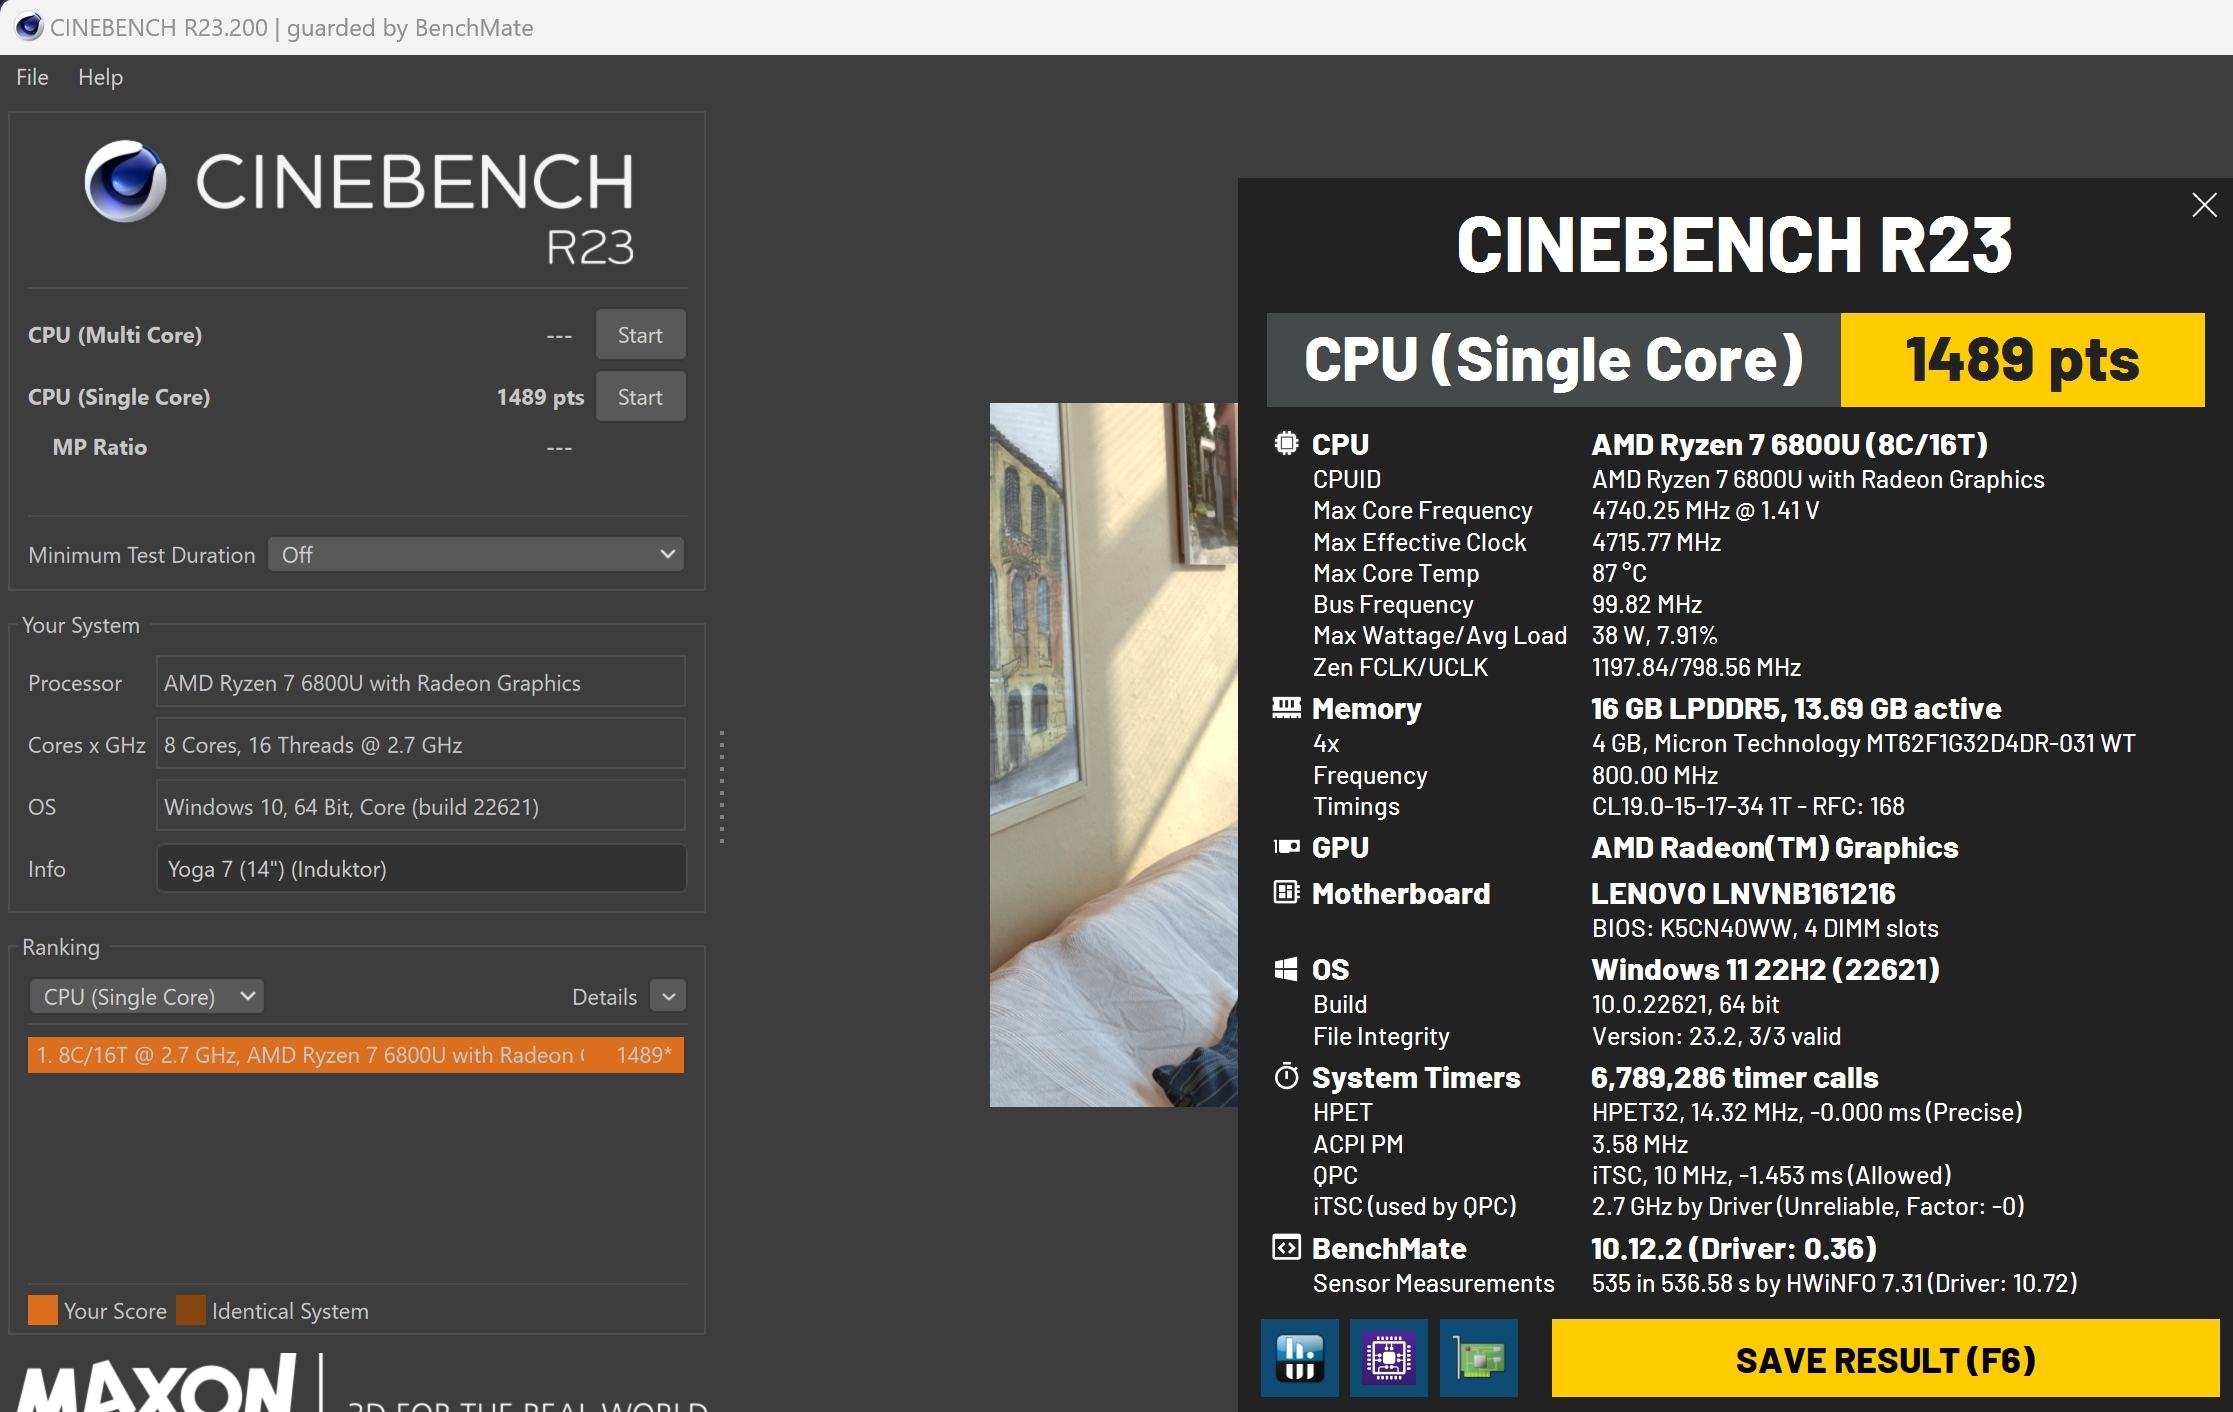
Task: Click the 'AMD Ryzen 7 6800U (8C/16T)' heading
Action: click(1789, 444)
